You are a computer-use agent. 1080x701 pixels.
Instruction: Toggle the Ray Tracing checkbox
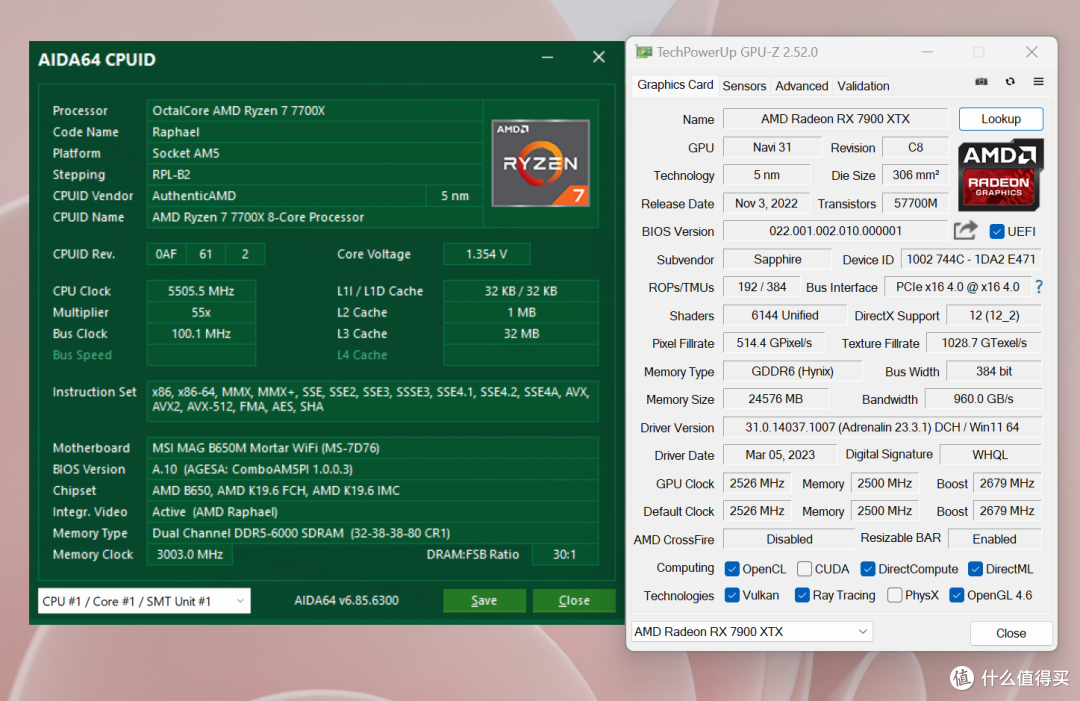coord(802,595)
